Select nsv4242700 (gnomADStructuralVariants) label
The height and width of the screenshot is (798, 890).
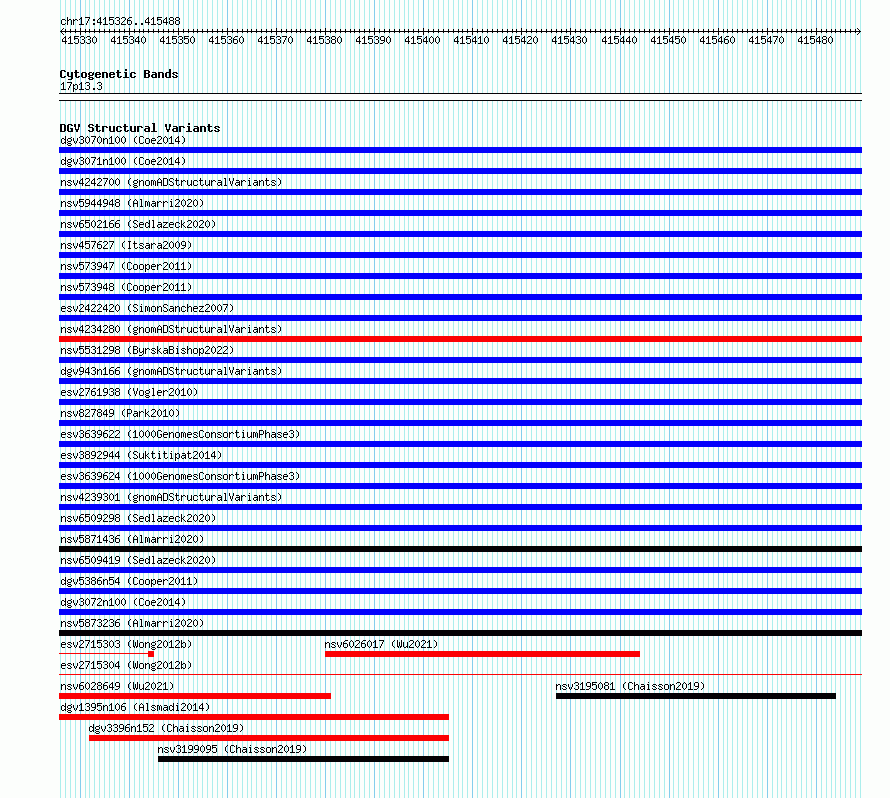click(x=171, y=182)
